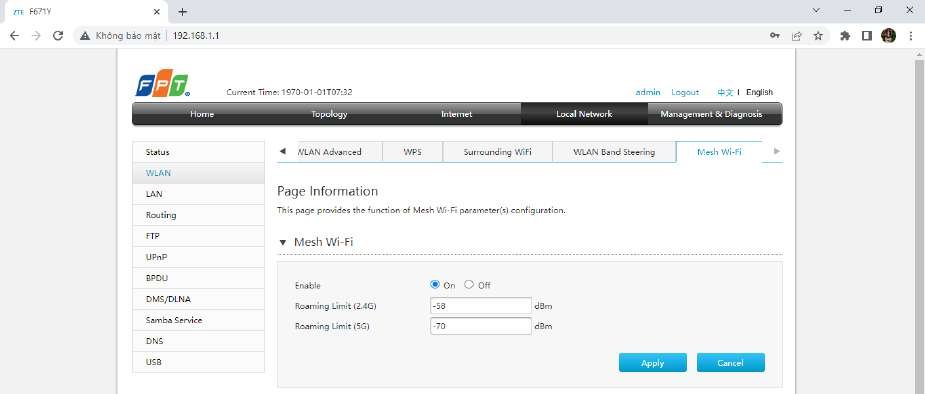Close the F671Y browser tab
This screenshot has height=394, width=925.
[x=156, y=12]
